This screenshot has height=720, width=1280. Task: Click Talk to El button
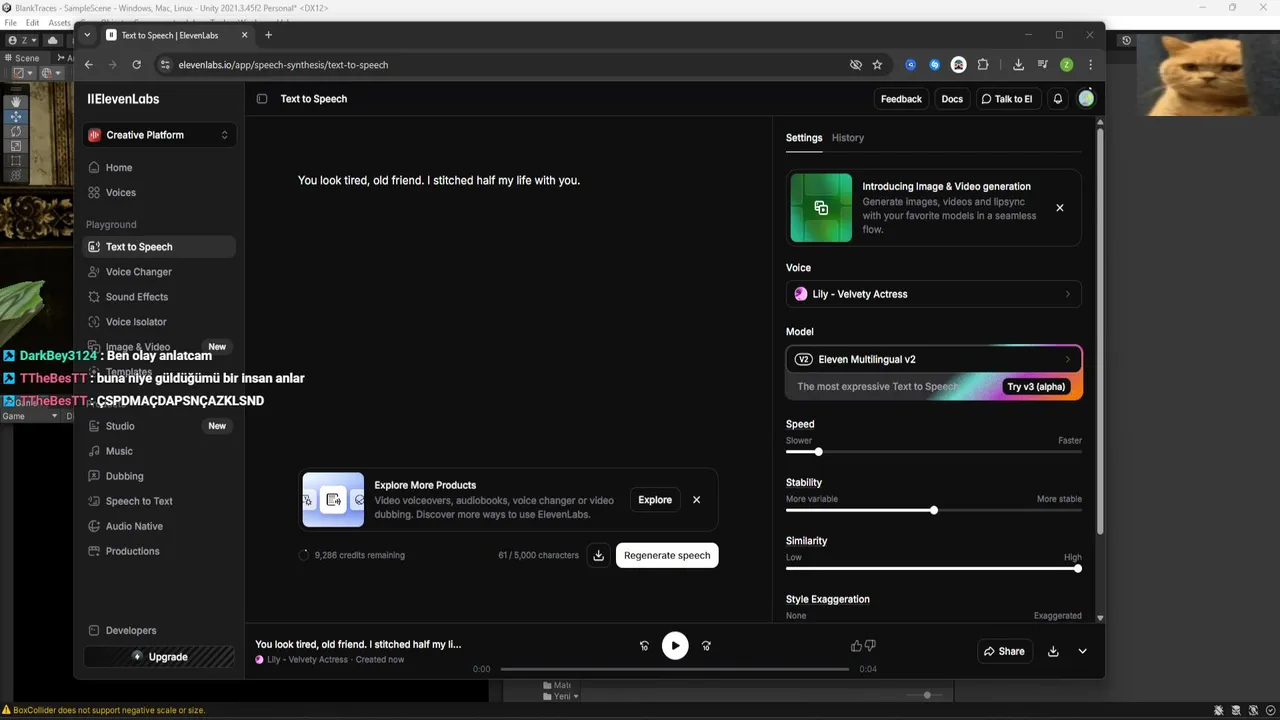coord(1006,99)
